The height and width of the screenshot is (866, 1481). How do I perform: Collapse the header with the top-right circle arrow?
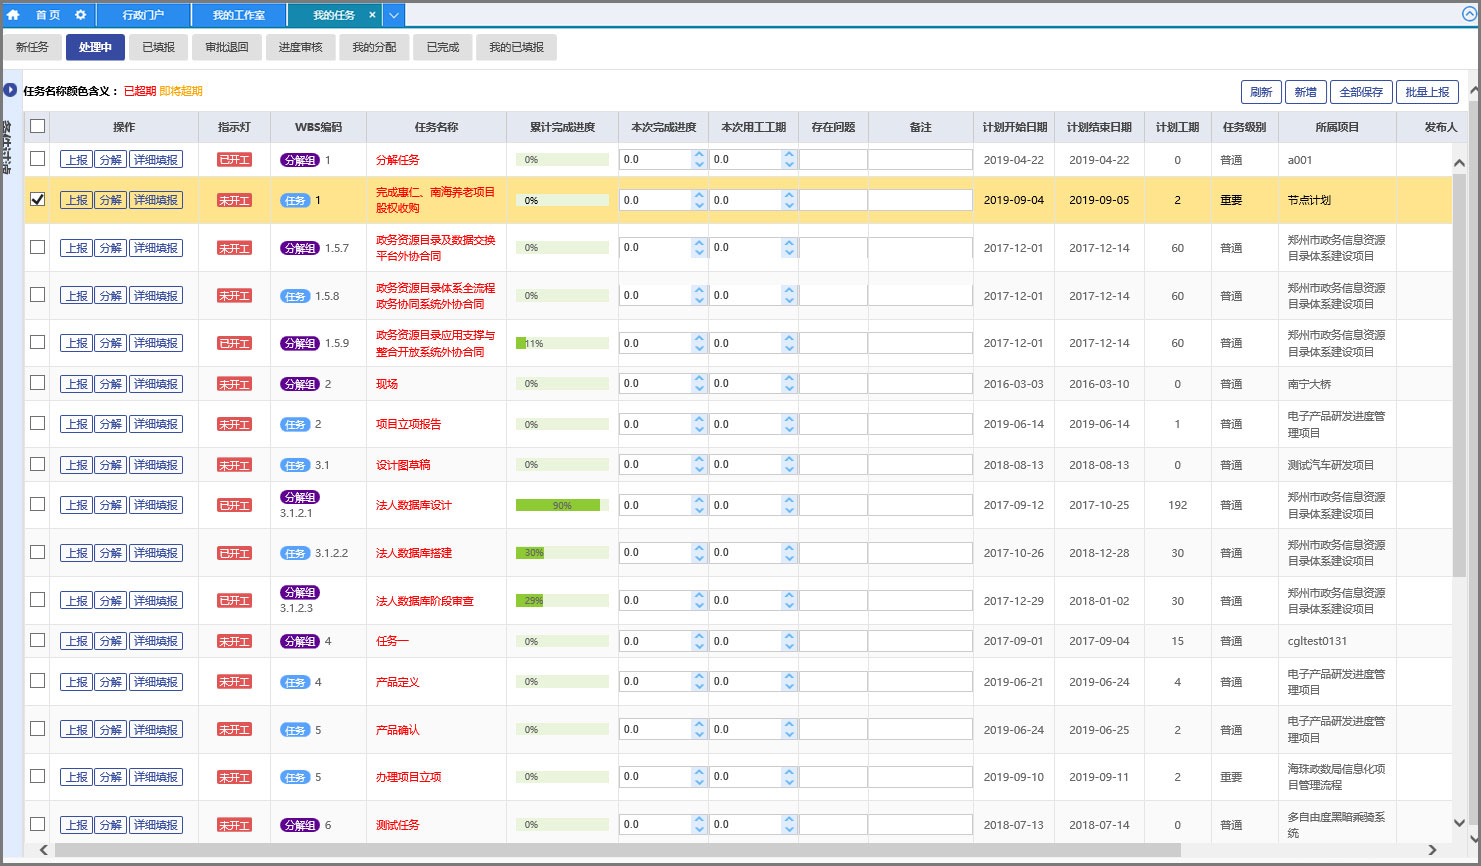[1469, 14]
